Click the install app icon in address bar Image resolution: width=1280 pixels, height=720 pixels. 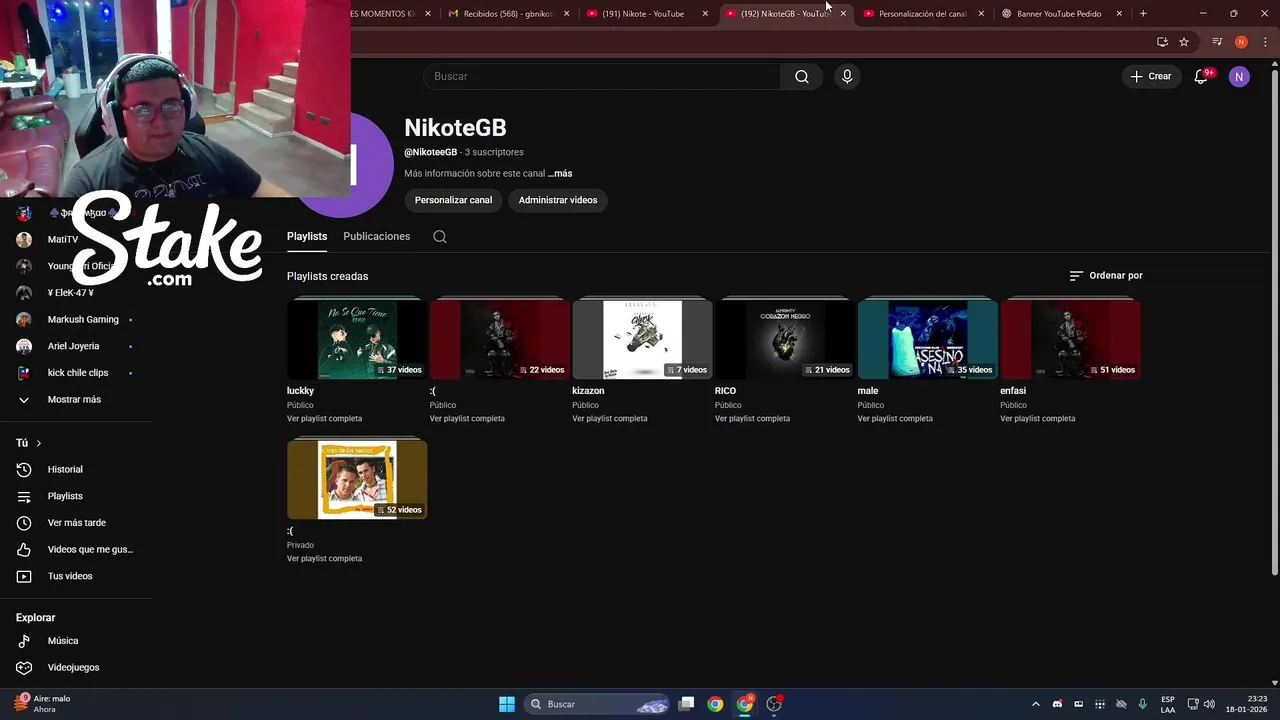tap(1162, 42)
